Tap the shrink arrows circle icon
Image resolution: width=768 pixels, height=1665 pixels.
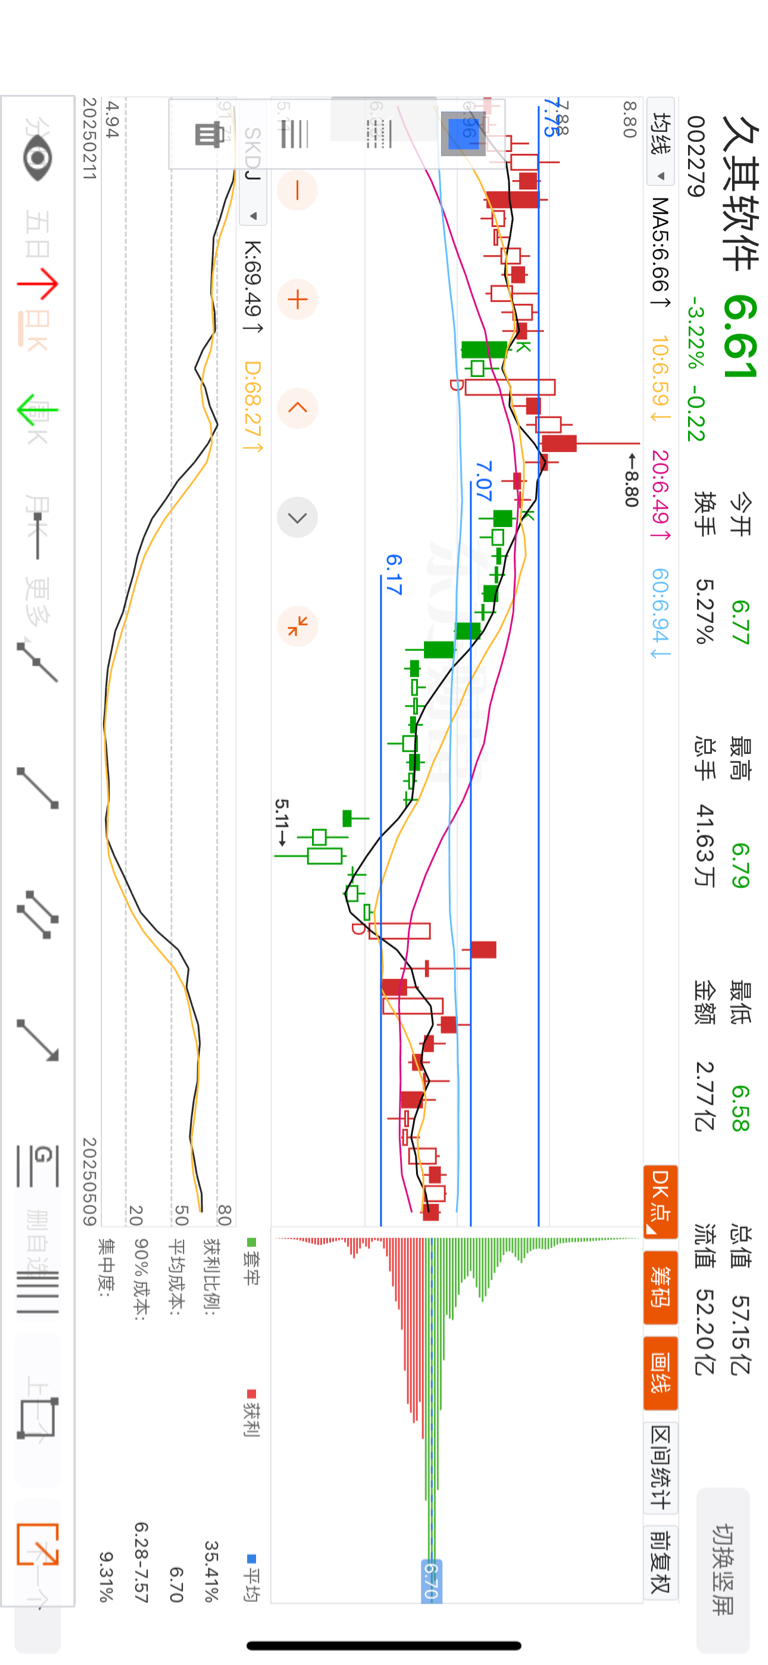297,626
